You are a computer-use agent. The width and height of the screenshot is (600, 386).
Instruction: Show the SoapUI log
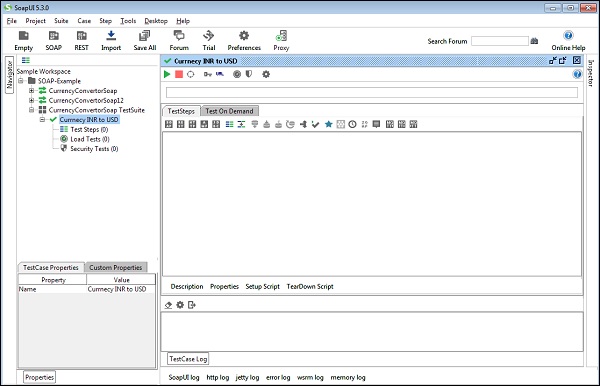click(x=184, y=377)
